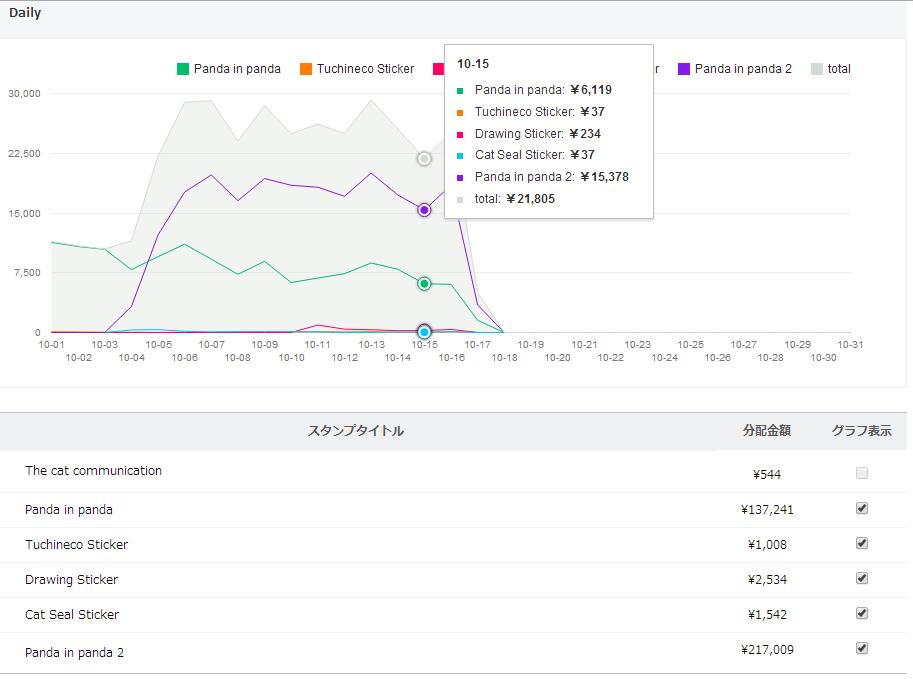Click the スタンプタイトル column header
This screenshot has height=679, width=913.
pos(356,431)
